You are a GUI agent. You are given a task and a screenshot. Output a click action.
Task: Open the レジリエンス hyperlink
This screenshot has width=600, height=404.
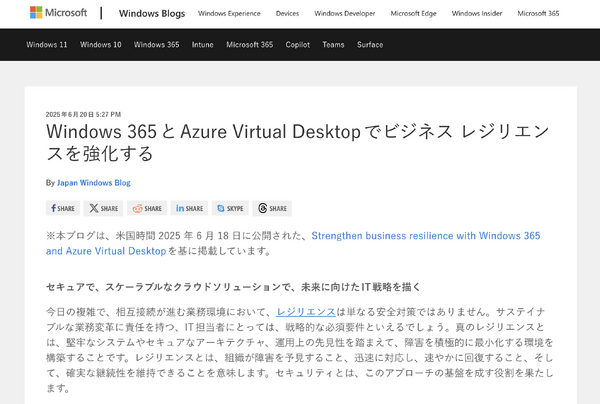click(x=306, y=312)
